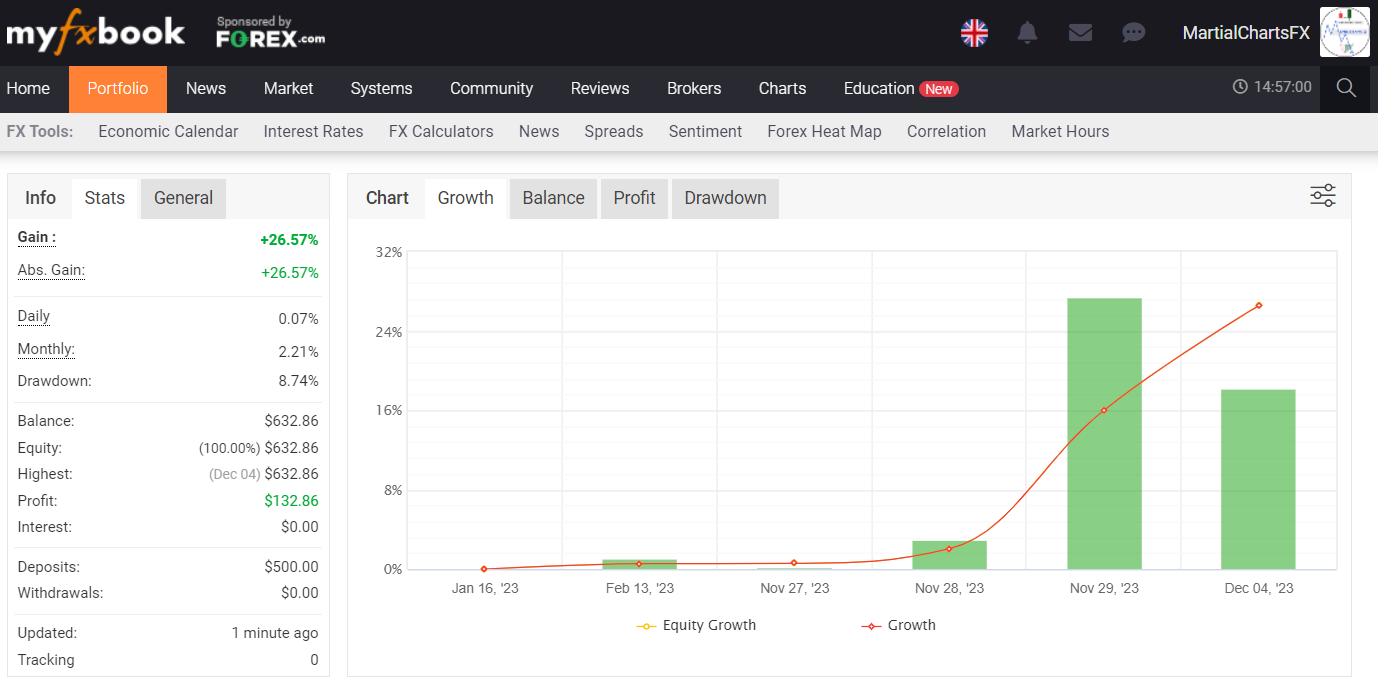
Task: Click the MartialChartsFX profile avatar
Action: (x=1344, y=33)
